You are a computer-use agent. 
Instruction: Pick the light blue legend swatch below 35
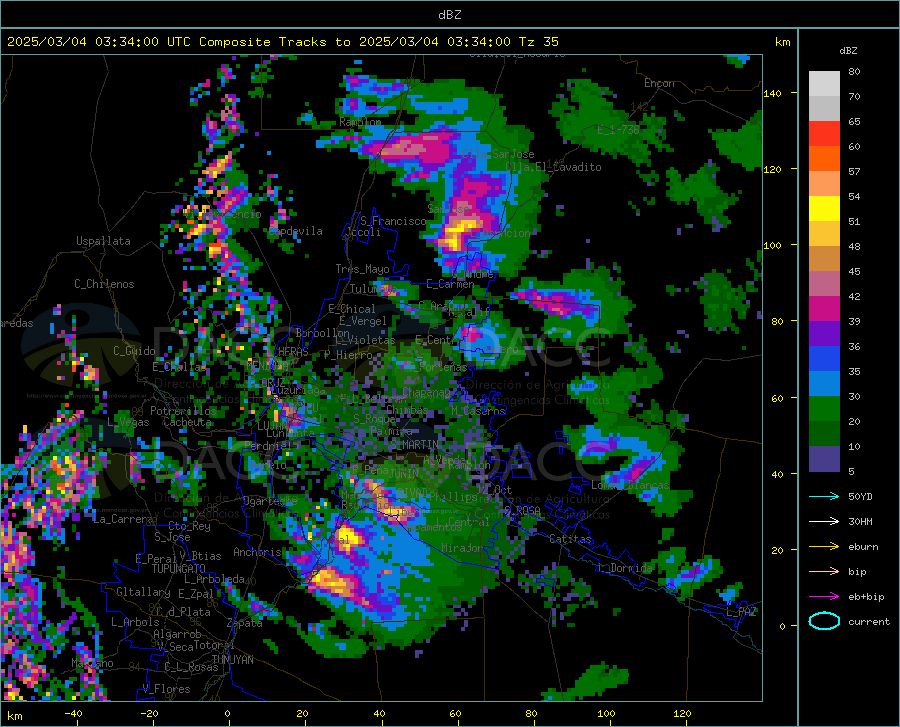(x=824, y=384)
